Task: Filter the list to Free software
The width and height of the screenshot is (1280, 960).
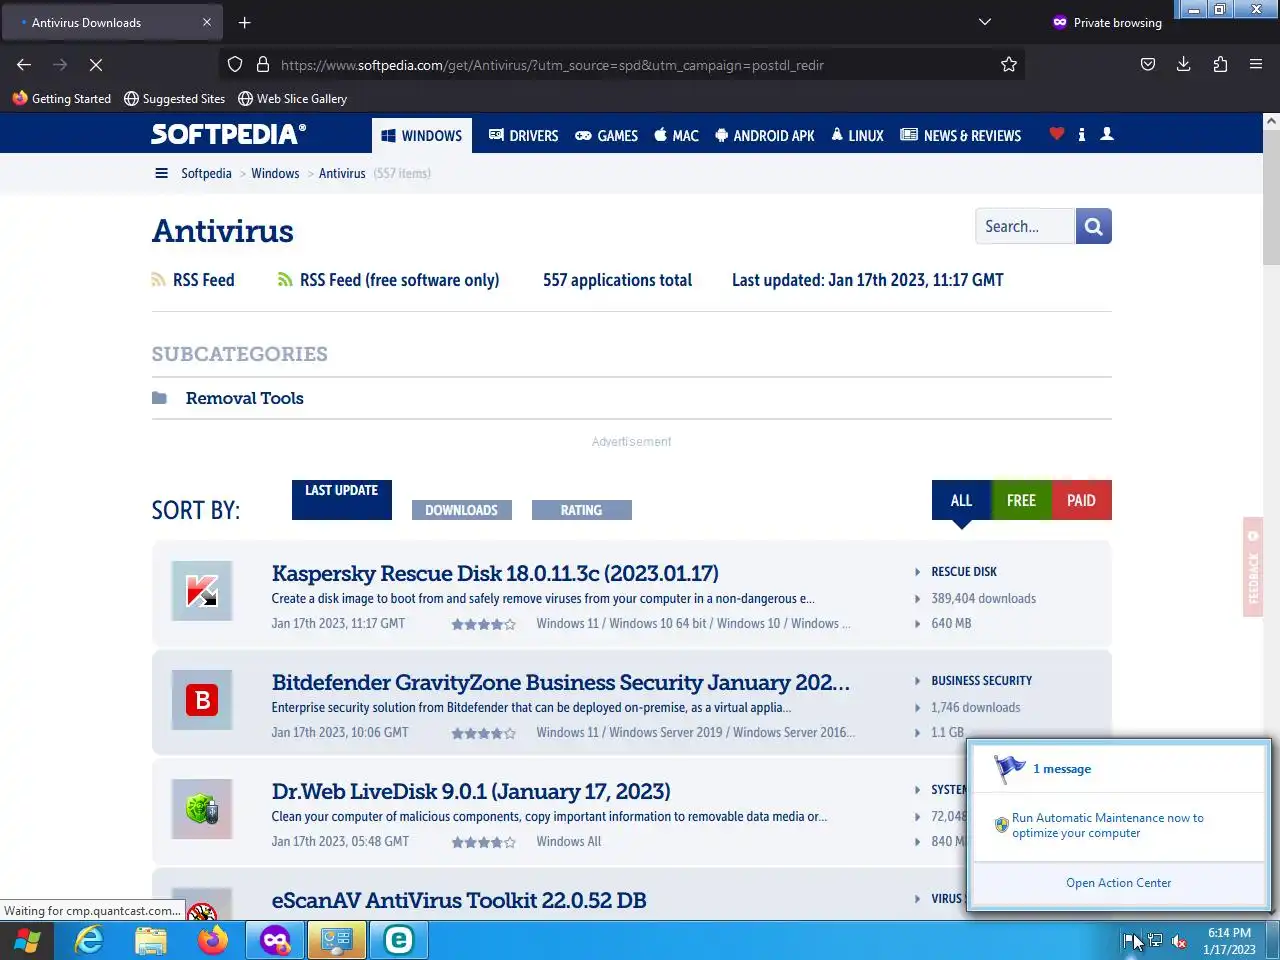Action: click(1021, 500)
